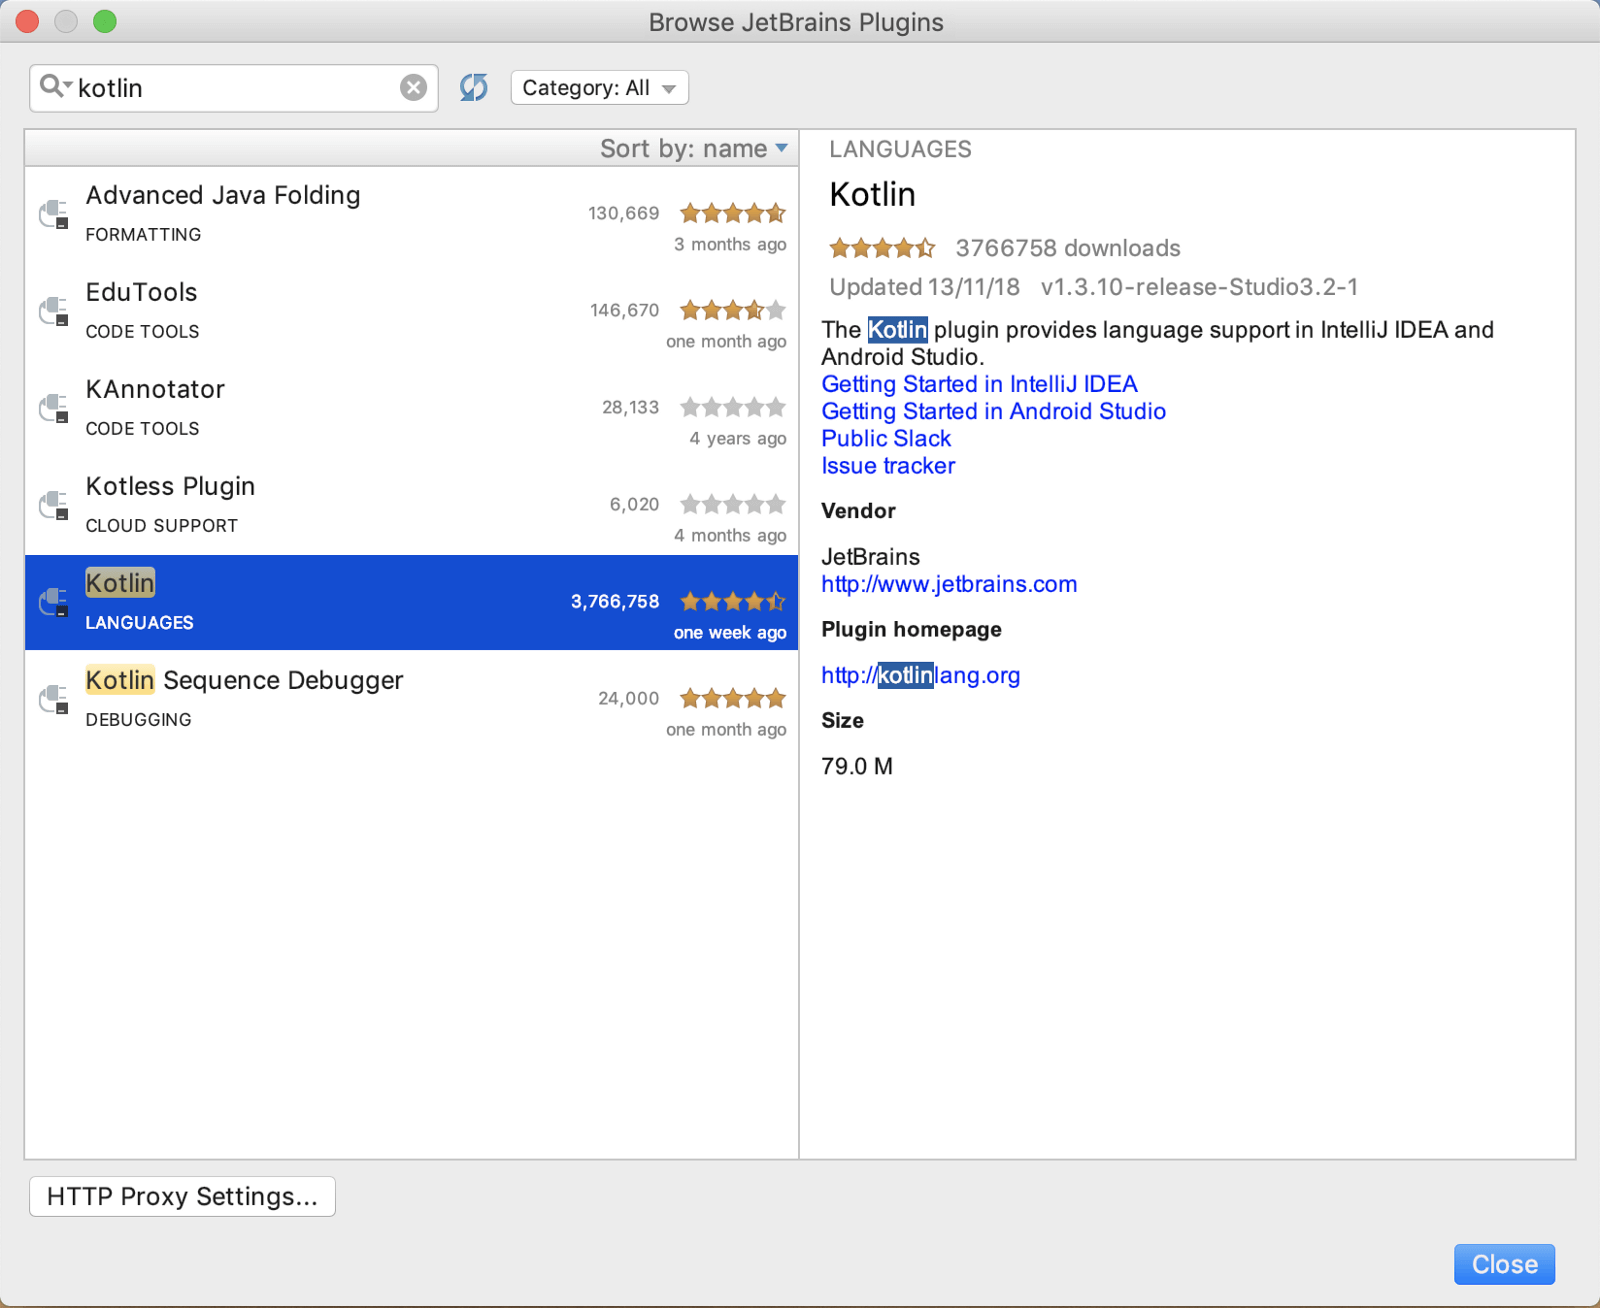
Task: Select the Kotless Plugin list entry
Action: (400, 505)
